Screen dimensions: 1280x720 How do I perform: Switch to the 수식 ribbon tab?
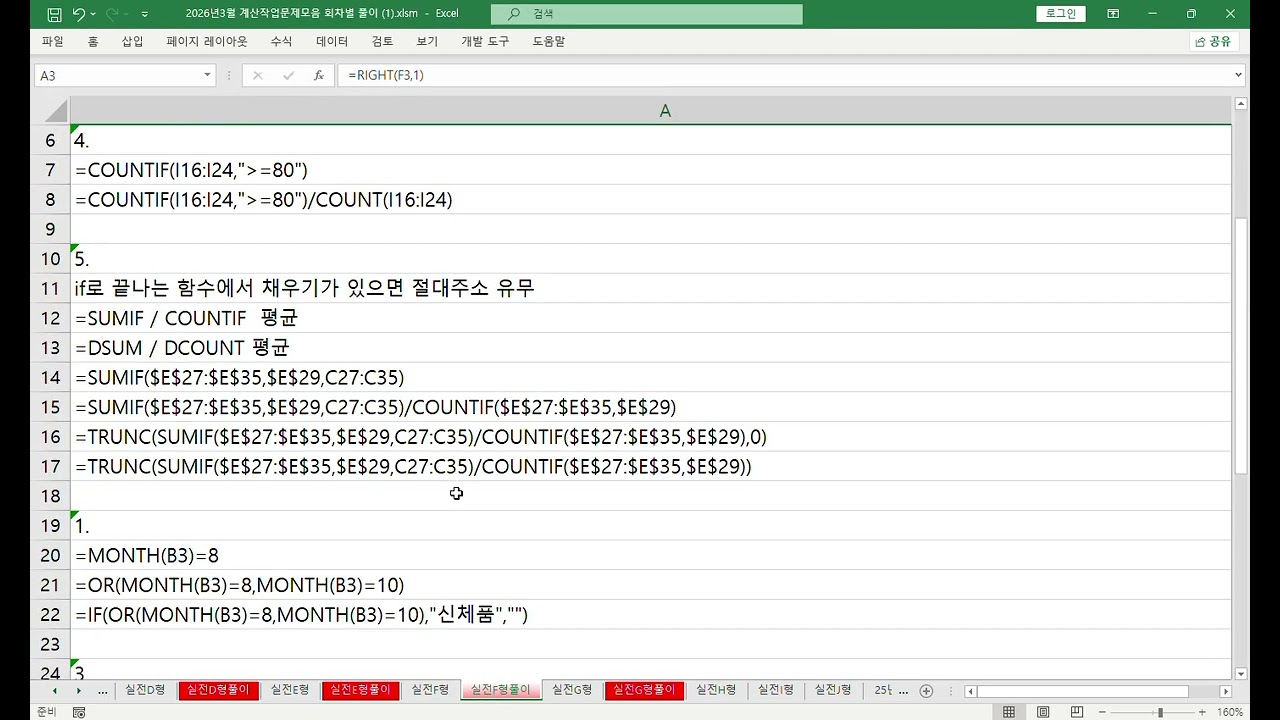click(281, 42)
